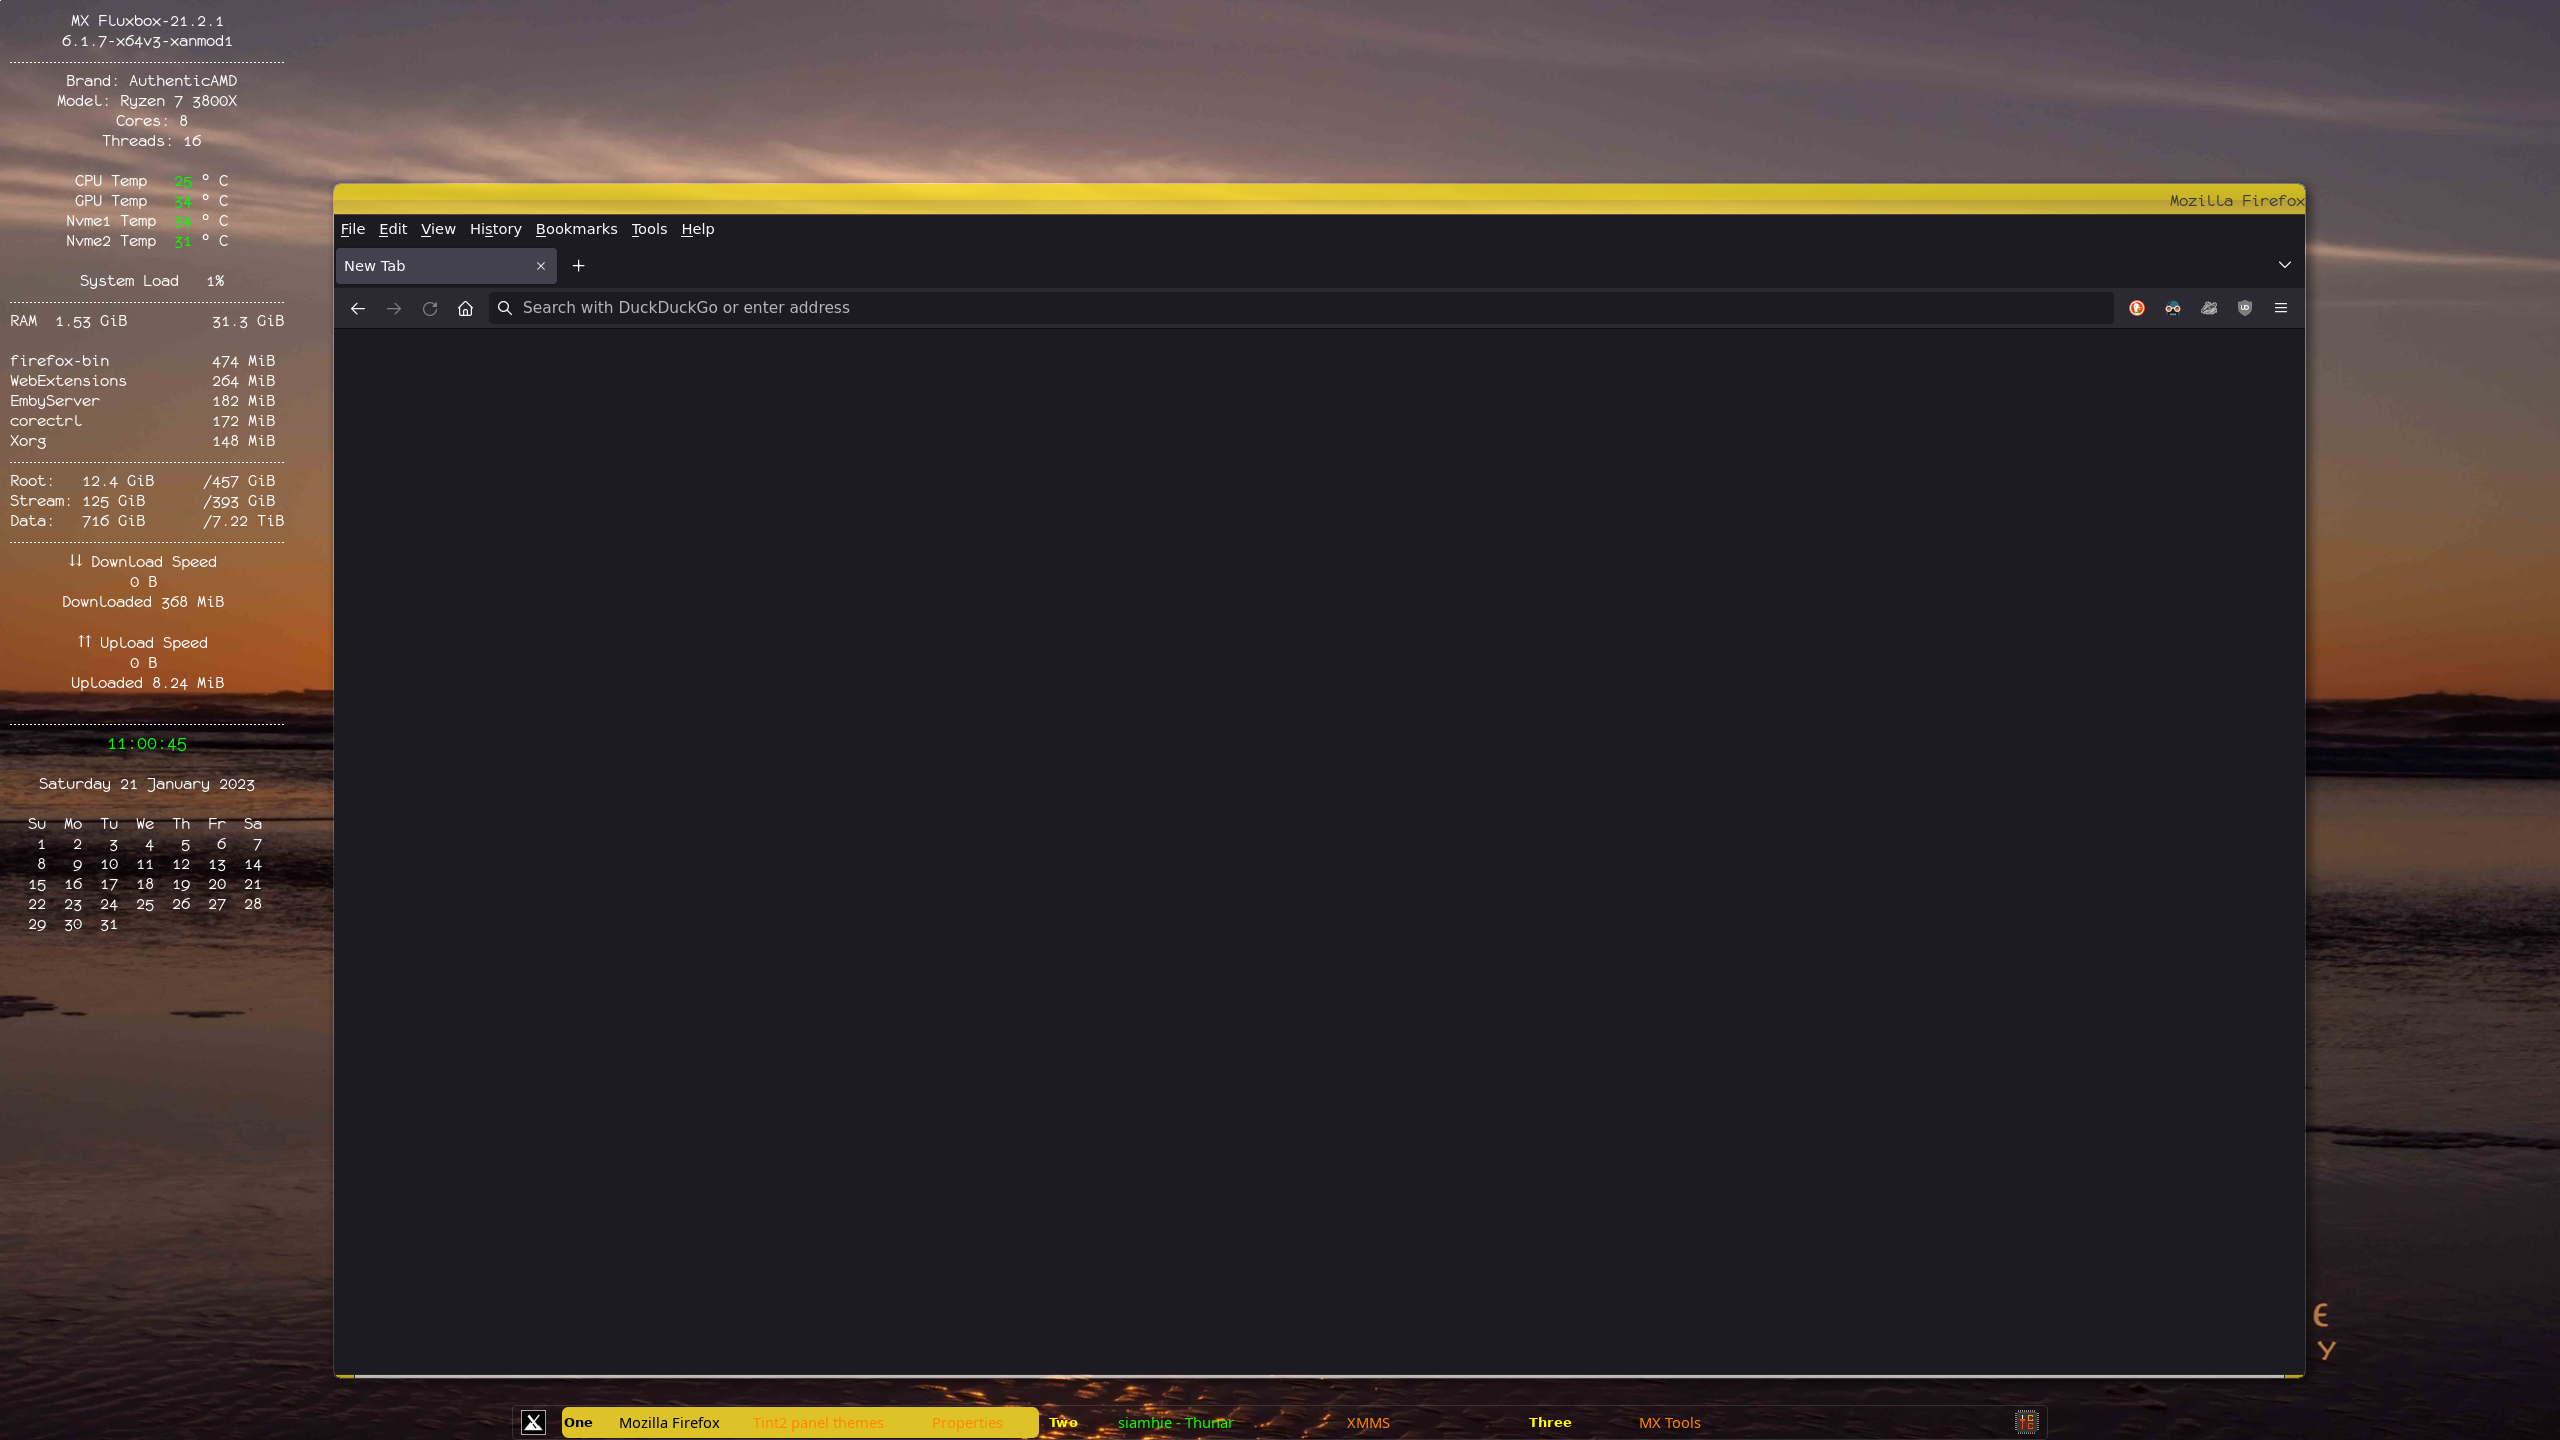Open the uBlock Origin shield icon
Screen dimensions: 2560x1440
(x=2245, y=308)
